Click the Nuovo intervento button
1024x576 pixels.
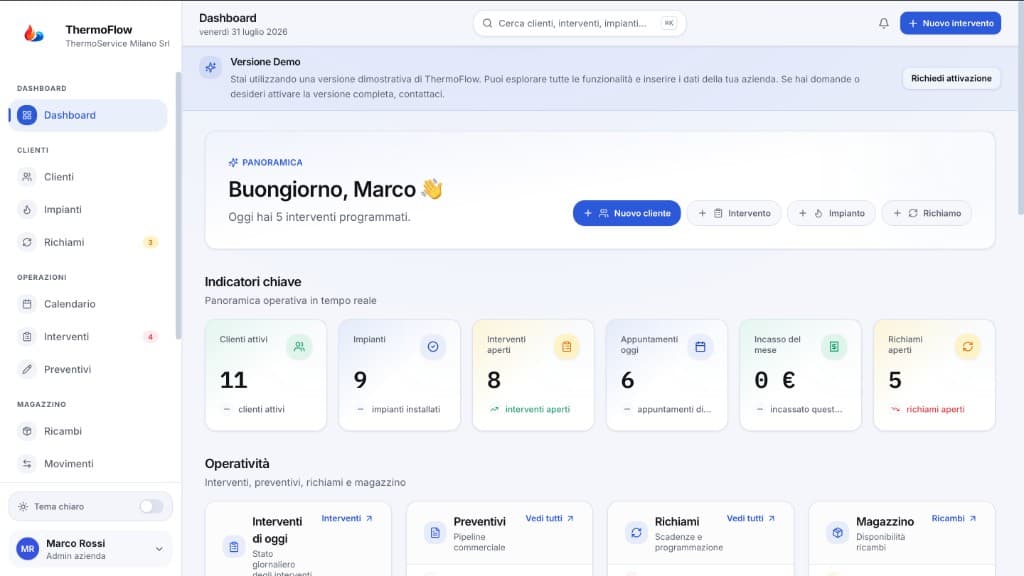click(x=950, y=24)
